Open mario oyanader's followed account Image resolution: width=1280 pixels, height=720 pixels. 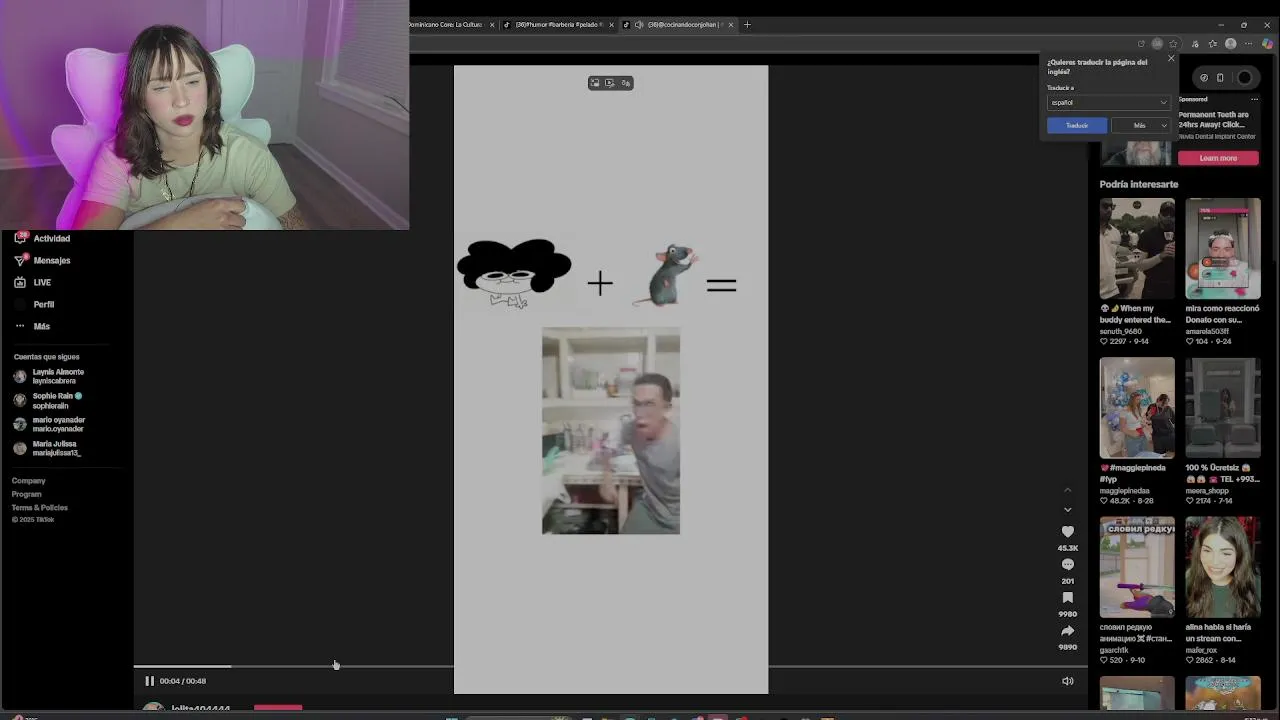[49, 424]
